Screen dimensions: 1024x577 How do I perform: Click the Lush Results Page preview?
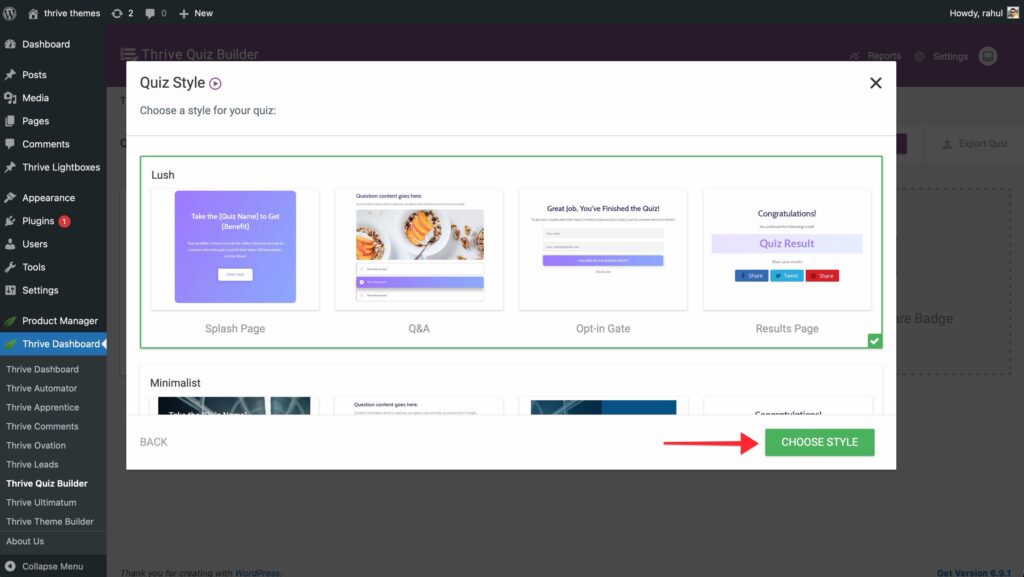pyautogui.click(x=787, y=248)
